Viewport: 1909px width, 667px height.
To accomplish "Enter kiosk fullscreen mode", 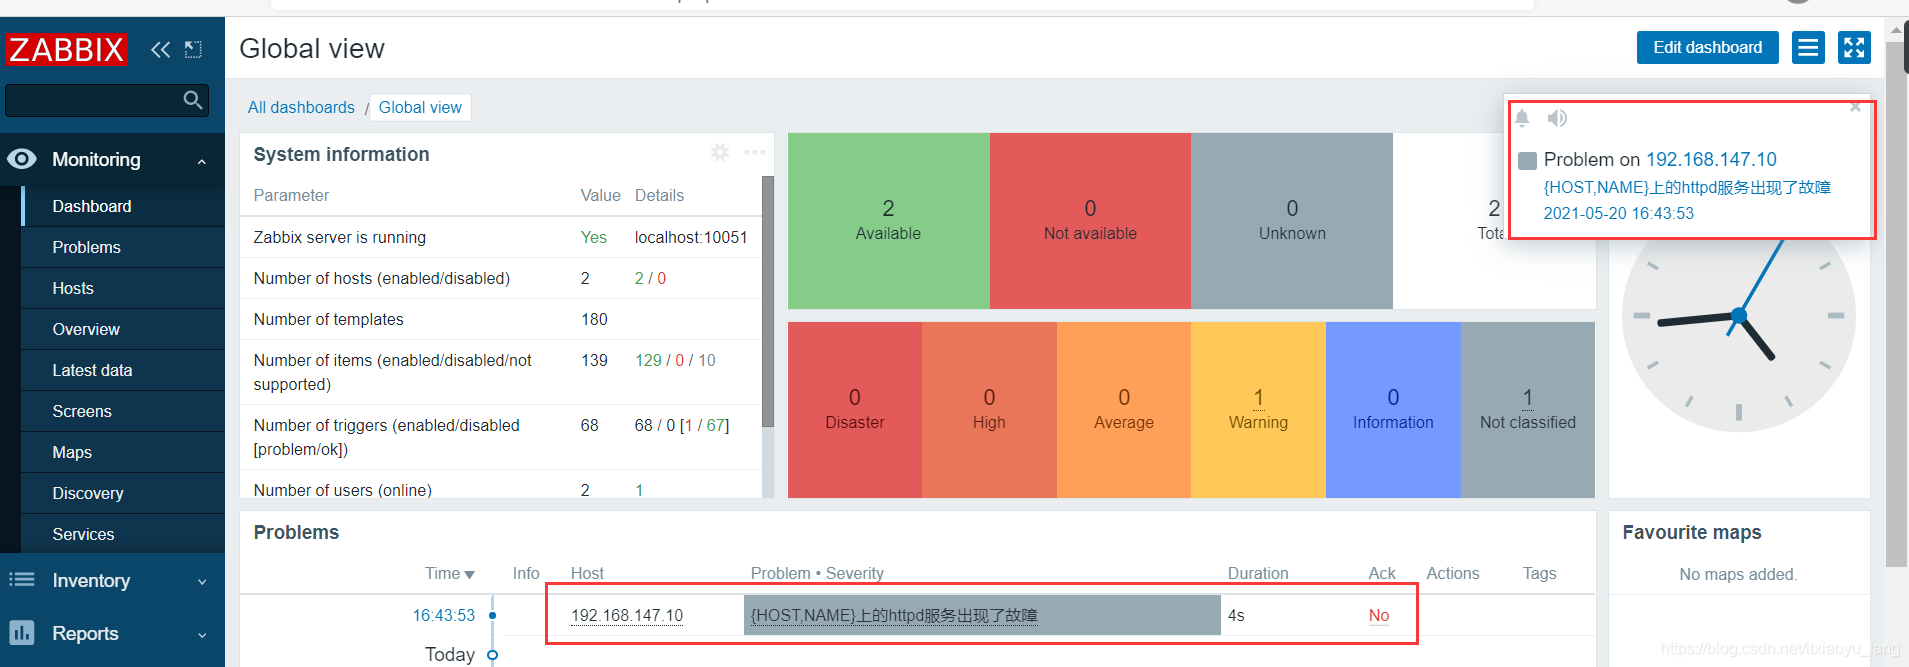I will coord(1854,47).
